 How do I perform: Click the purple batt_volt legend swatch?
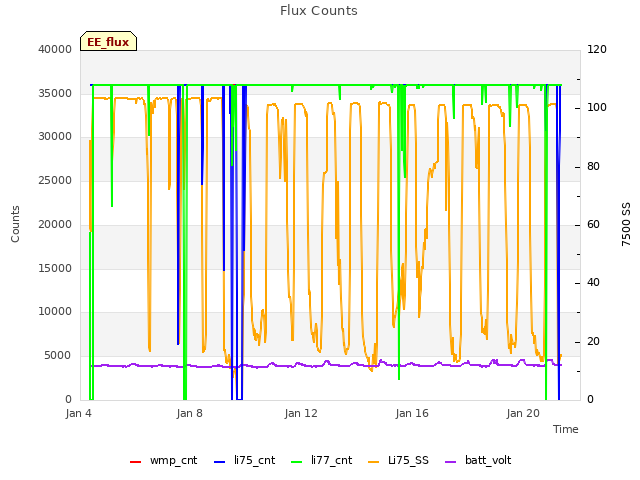pos(450,462)
